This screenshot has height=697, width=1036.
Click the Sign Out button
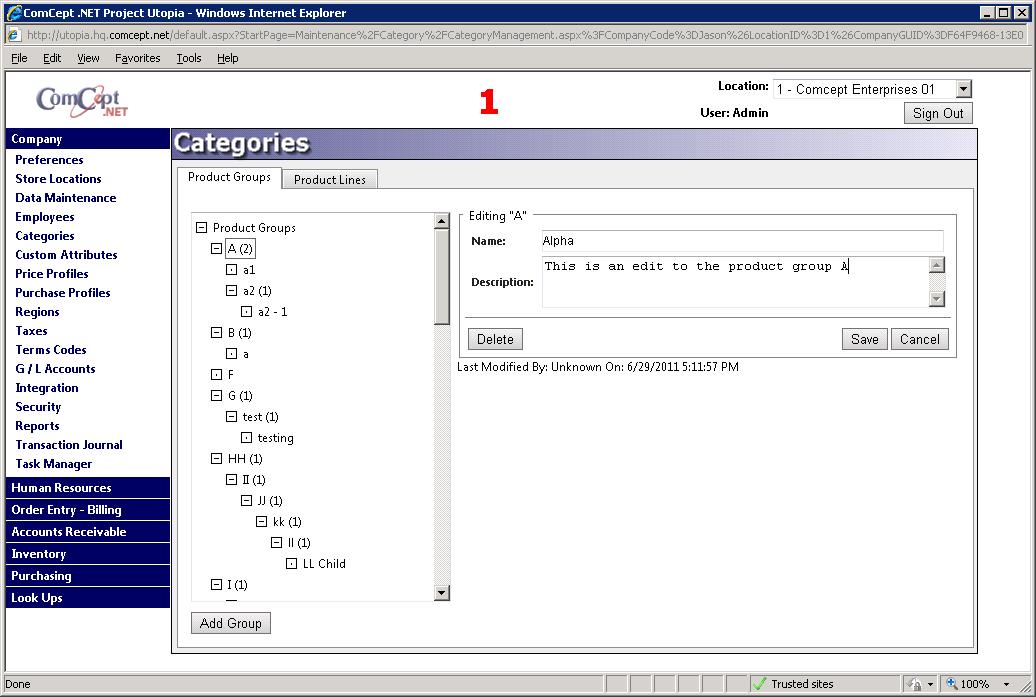938,113
